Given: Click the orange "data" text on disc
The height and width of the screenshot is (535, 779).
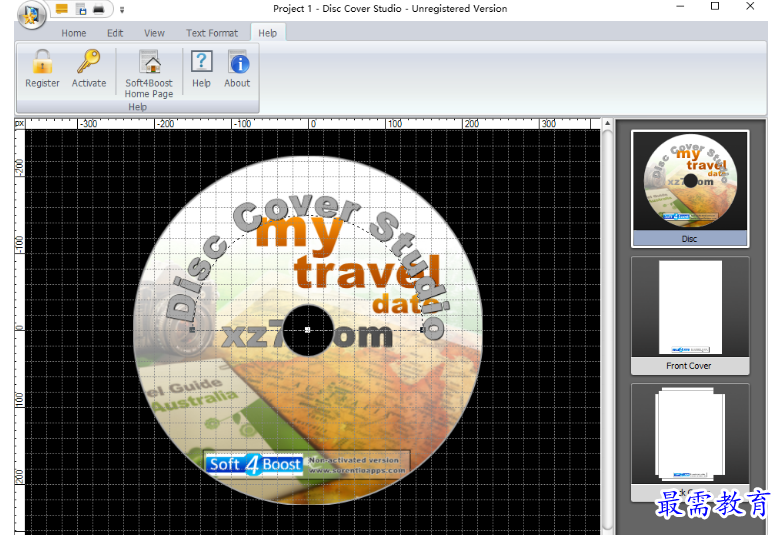Looking at the screenshot, I should click(x=406, y=304).
